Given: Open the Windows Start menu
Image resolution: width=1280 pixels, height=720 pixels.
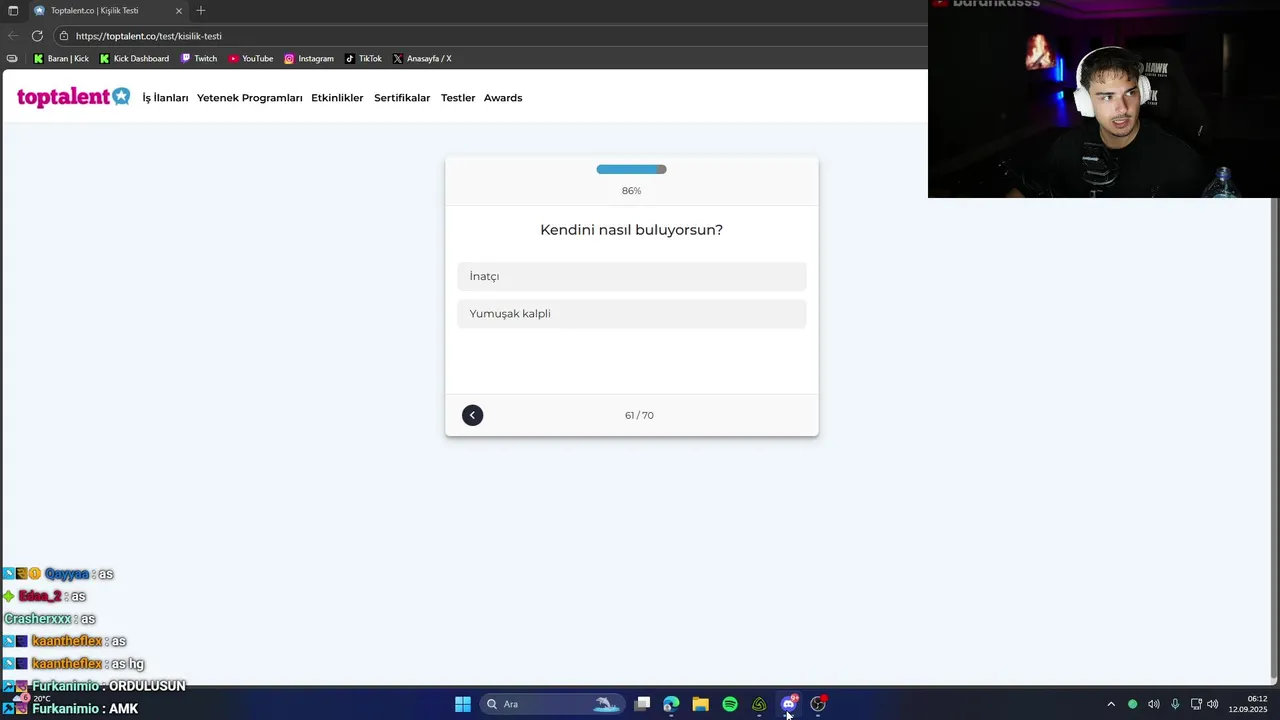Looking at the screenshot, I should (x=463, y=704).
